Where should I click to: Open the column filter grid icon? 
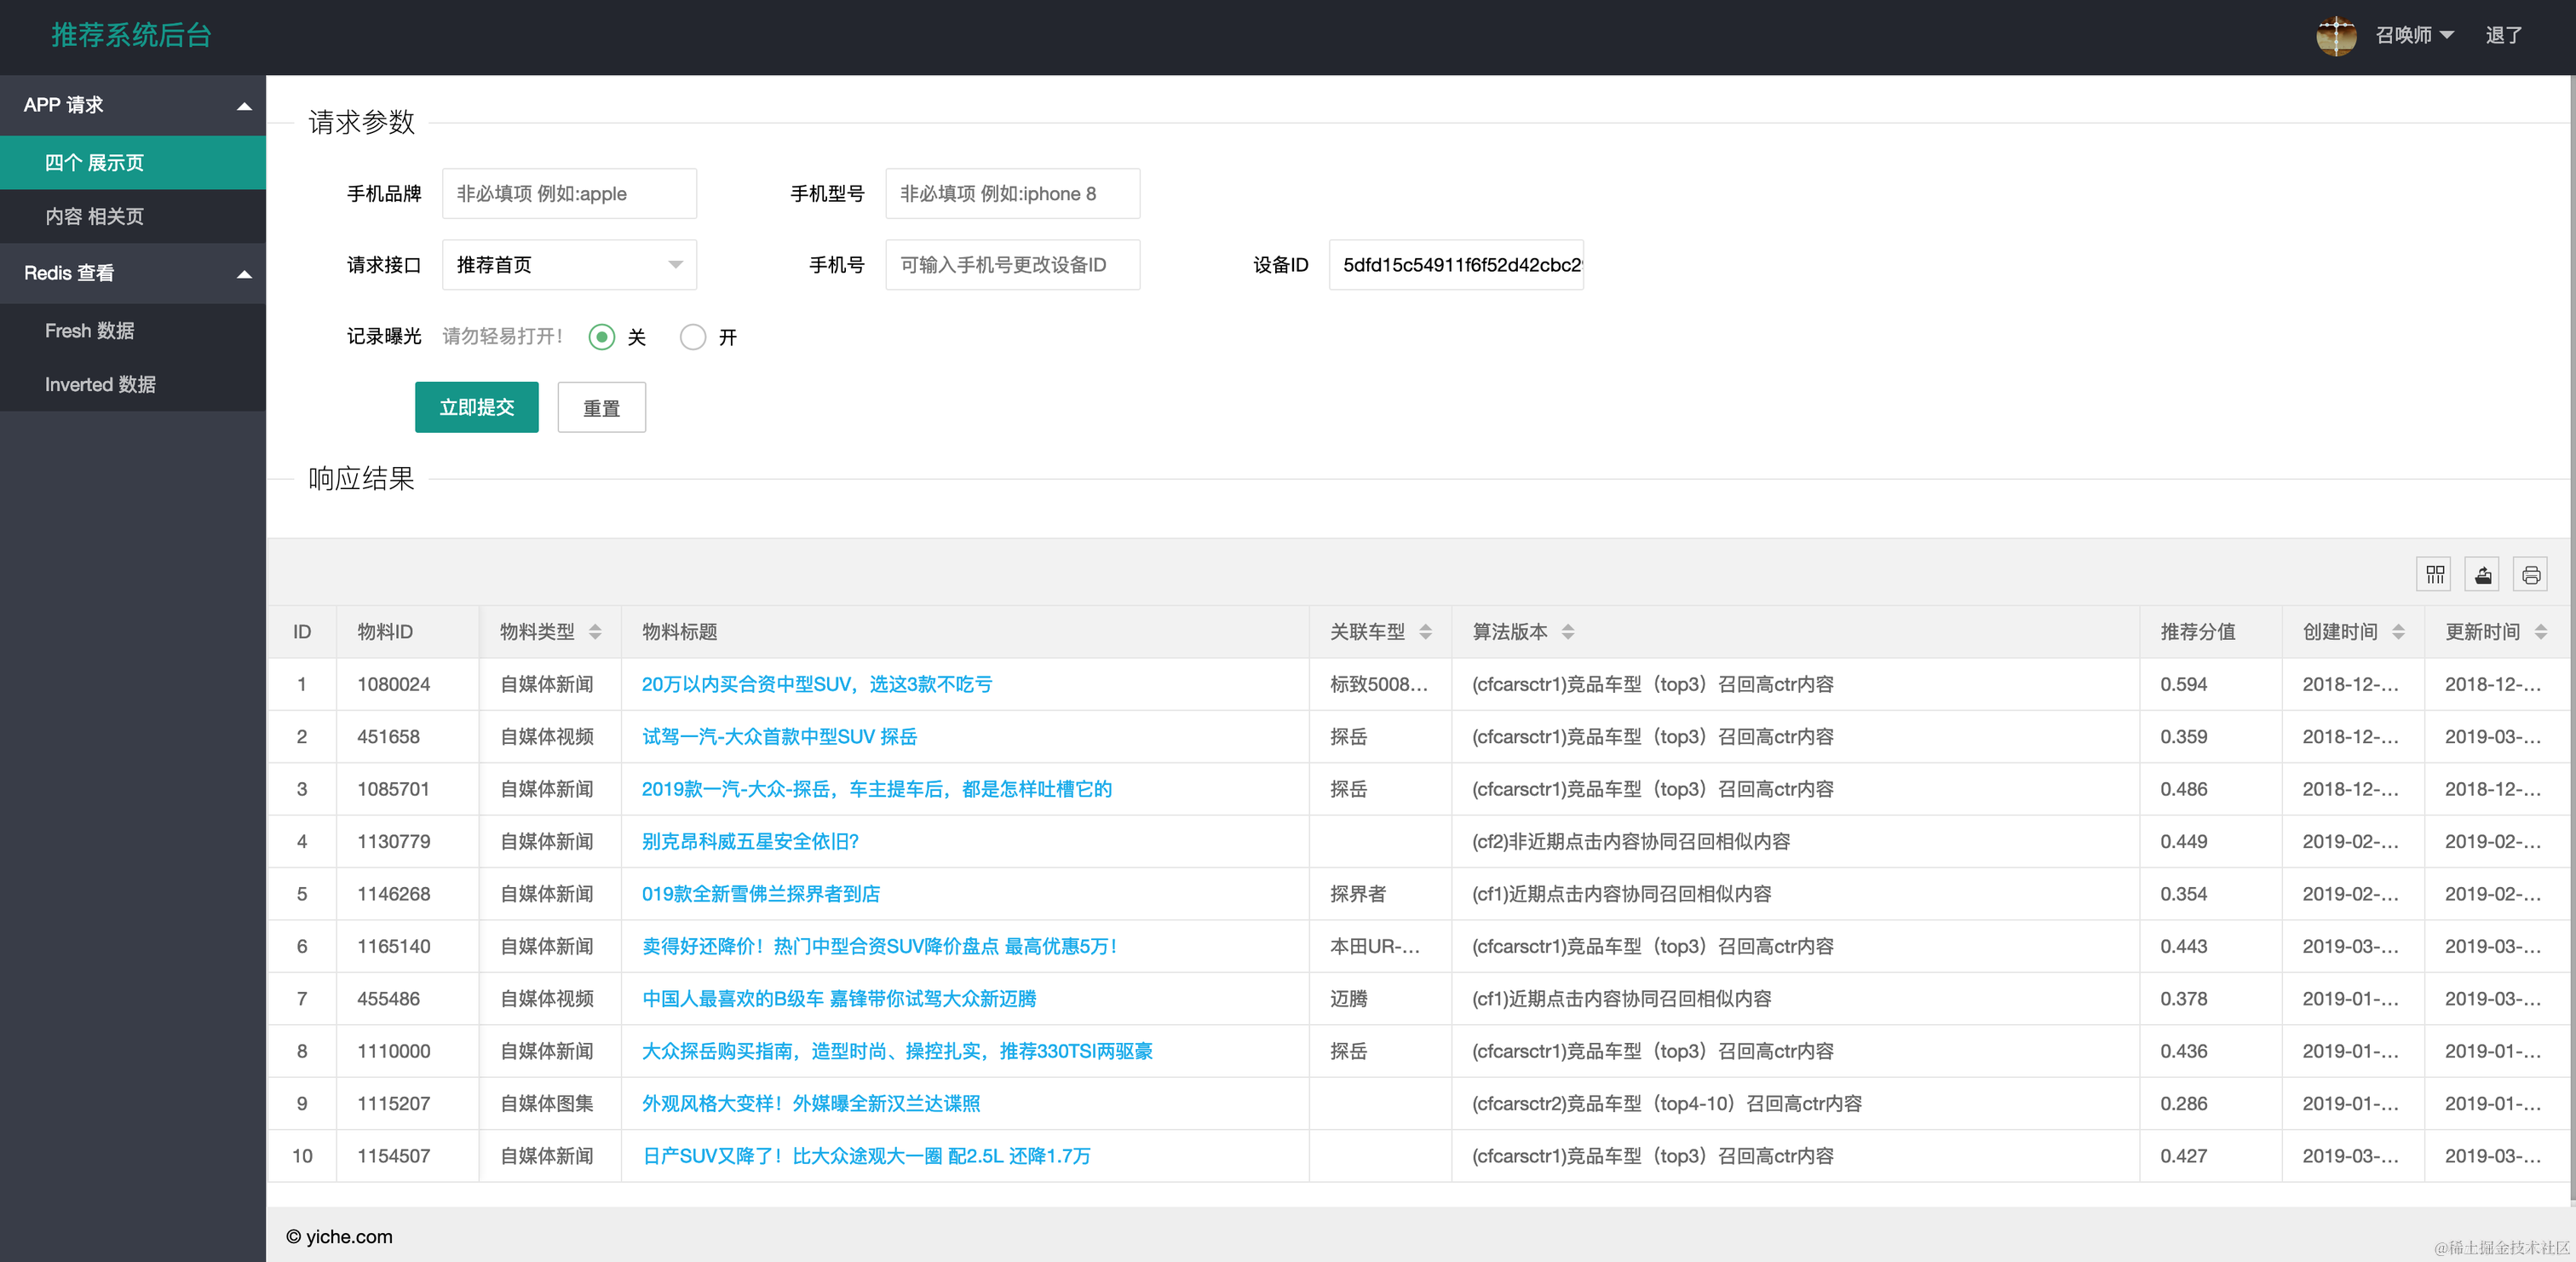pos(2434,574)
